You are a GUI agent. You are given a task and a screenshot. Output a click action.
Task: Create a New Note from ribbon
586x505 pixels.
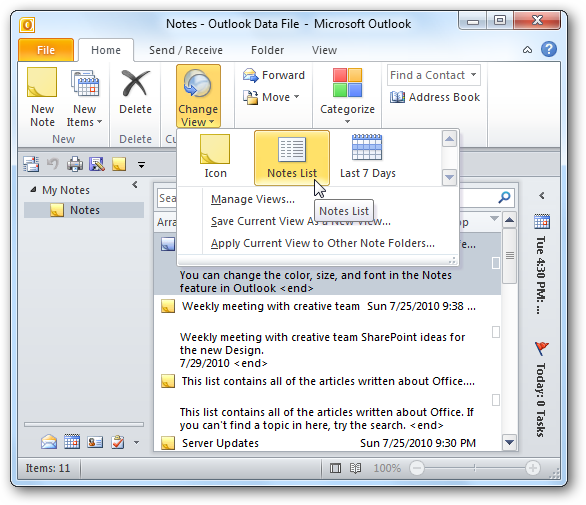click(42, 97)
